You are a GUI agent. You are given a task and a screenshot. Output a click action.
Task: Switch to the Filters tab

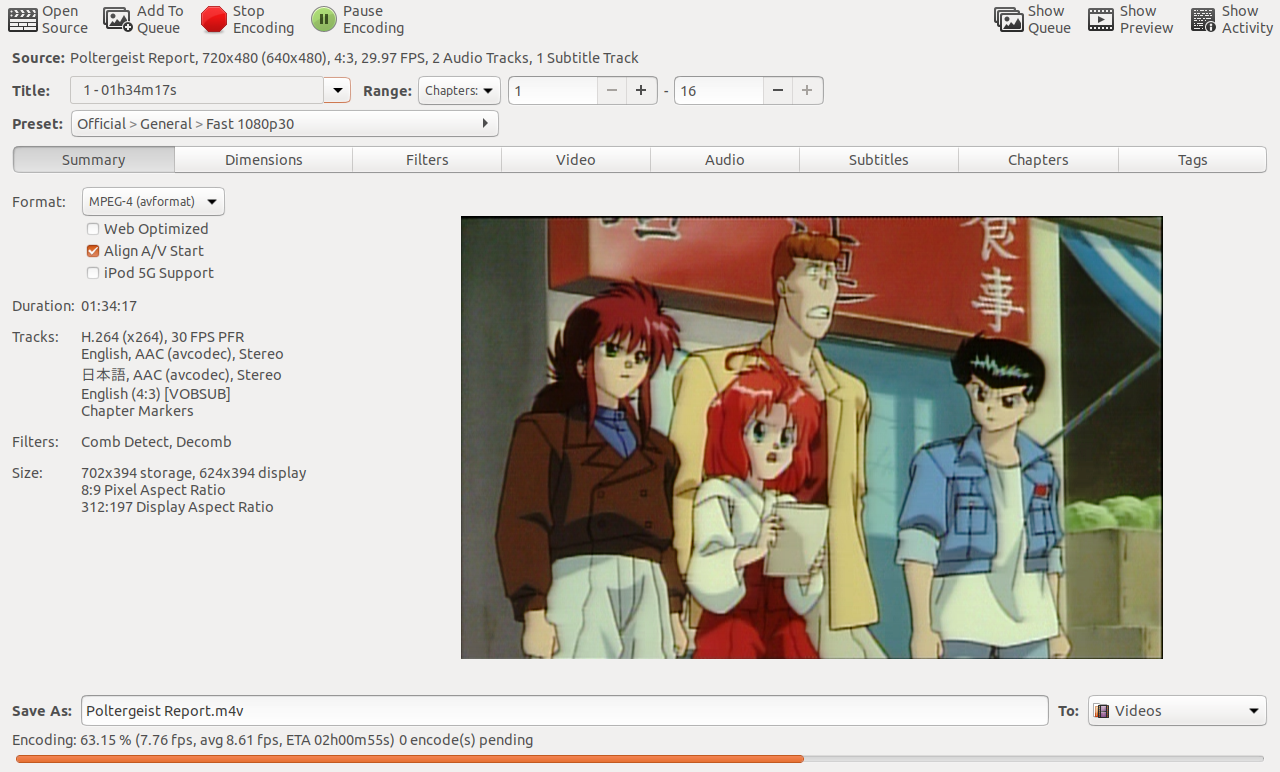[427, 160]
